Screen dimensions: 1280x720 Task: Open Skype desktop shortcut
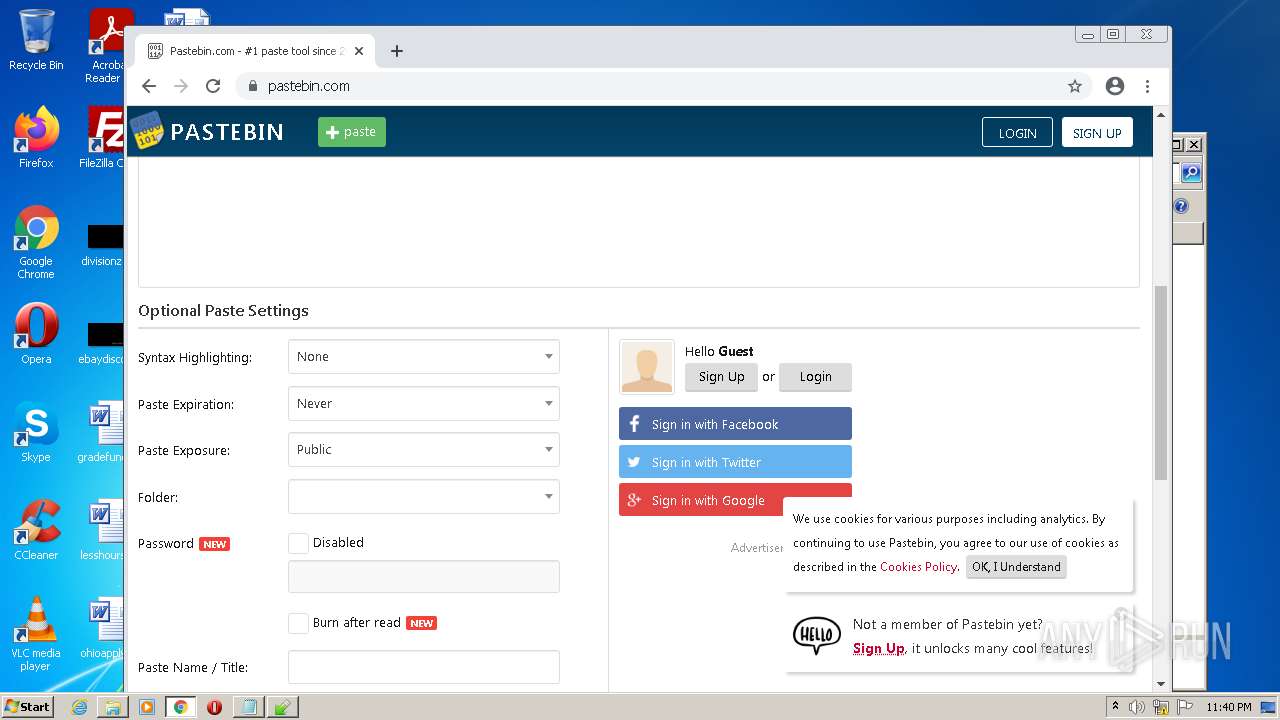36,431
